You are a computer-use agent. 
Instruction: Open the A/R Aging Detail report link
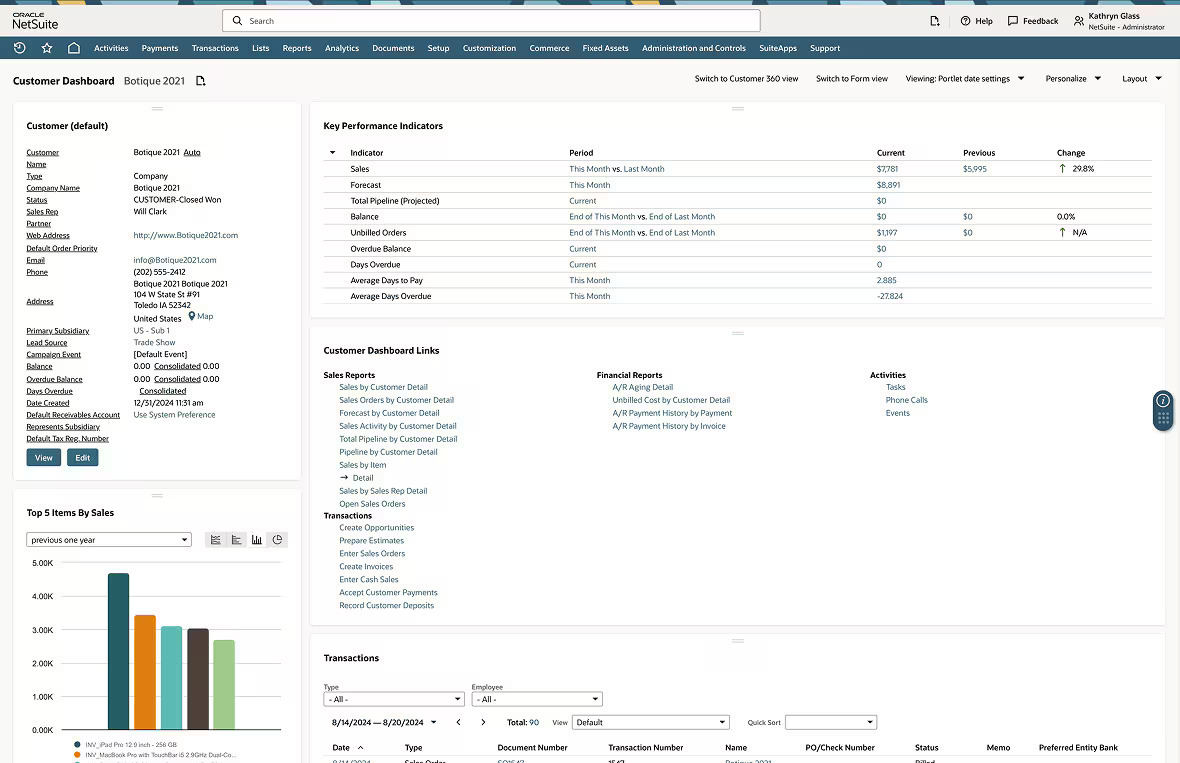(644, 387)
